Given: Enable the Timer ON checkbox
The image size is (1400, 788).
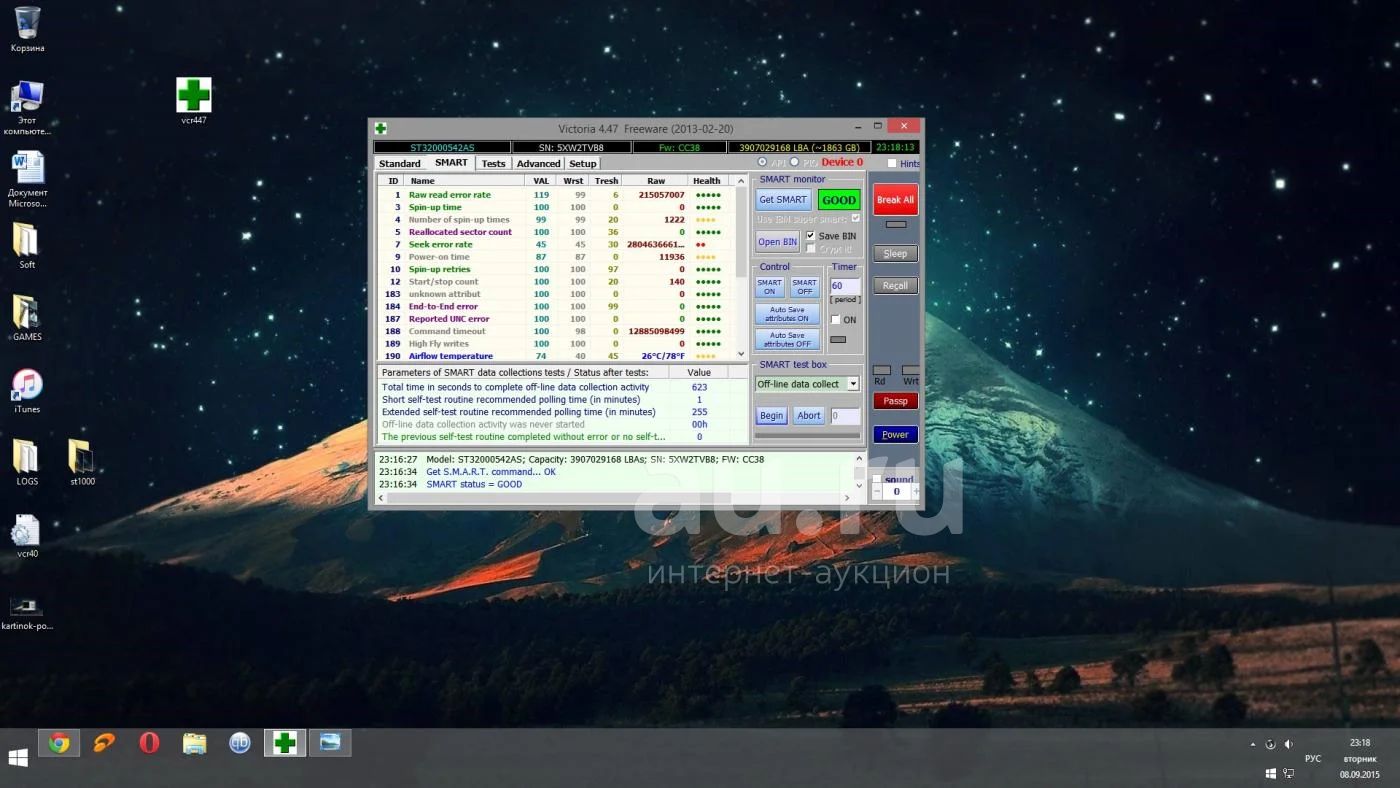Looking at the screenshot, I should [836, 320].
